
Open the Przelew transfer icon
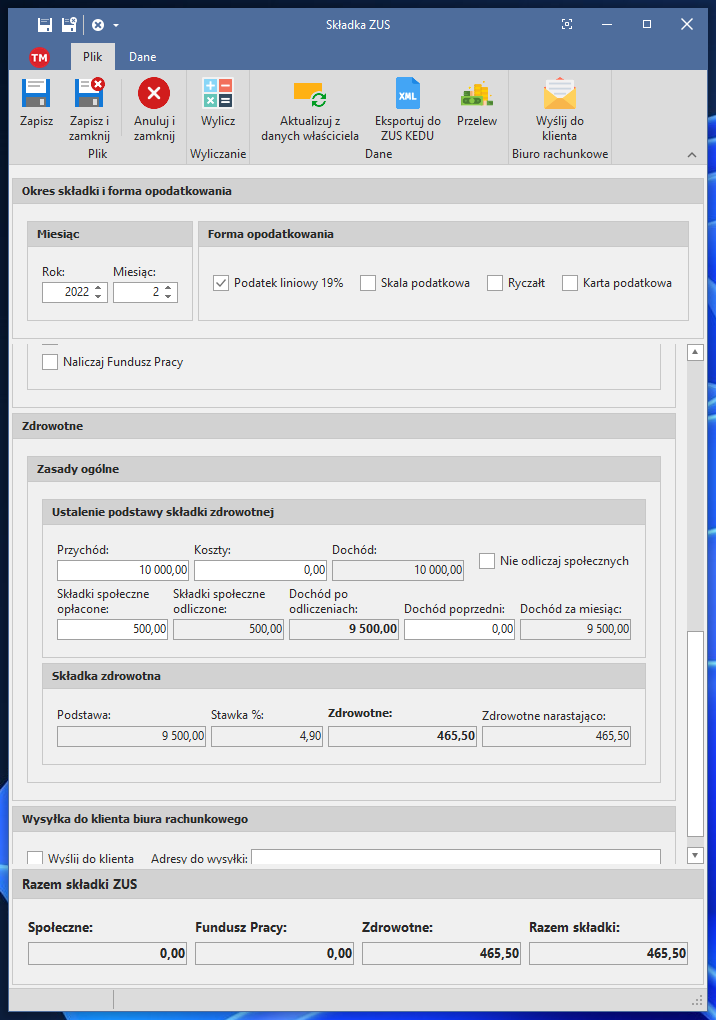point(476,95)
